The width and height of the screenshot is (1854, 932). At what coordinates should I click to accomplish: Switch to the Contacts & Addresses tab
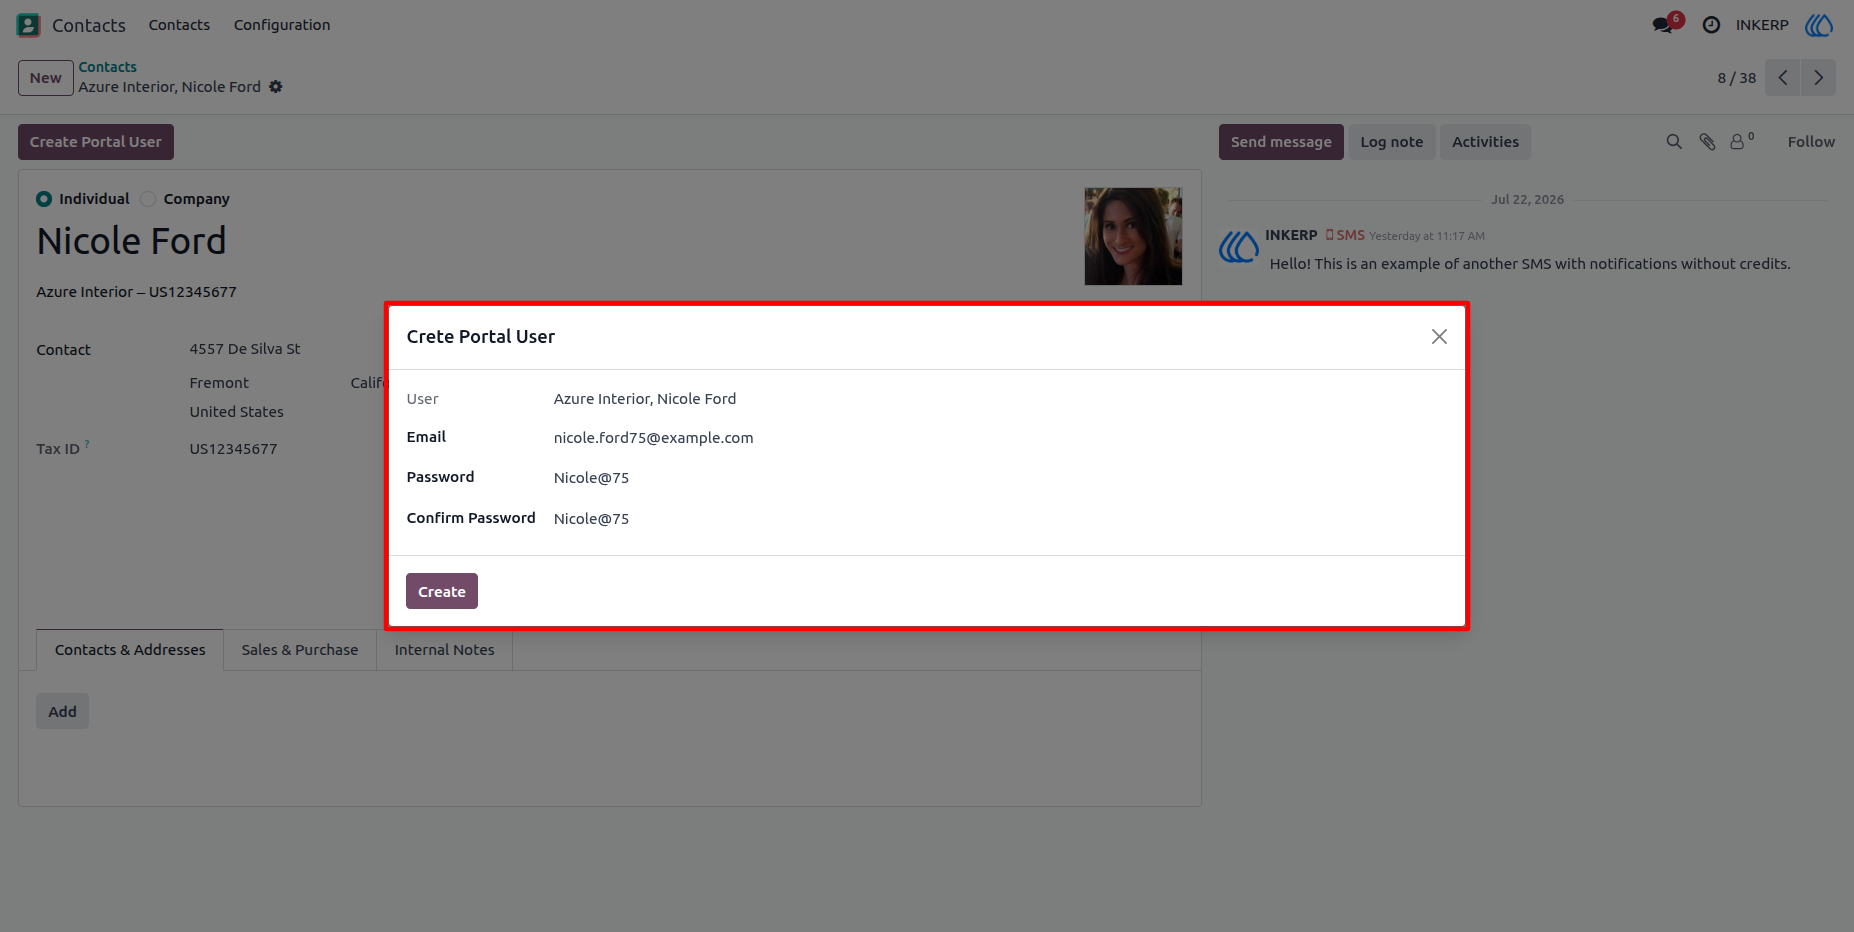[130, 650]
